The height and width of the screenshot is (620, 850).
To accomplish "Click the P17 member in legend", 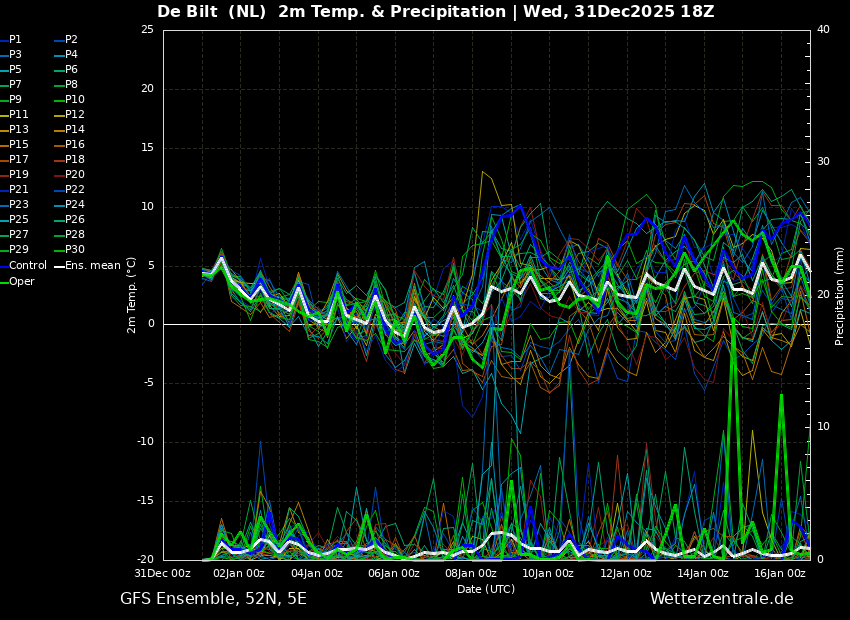I will [14, 159].
